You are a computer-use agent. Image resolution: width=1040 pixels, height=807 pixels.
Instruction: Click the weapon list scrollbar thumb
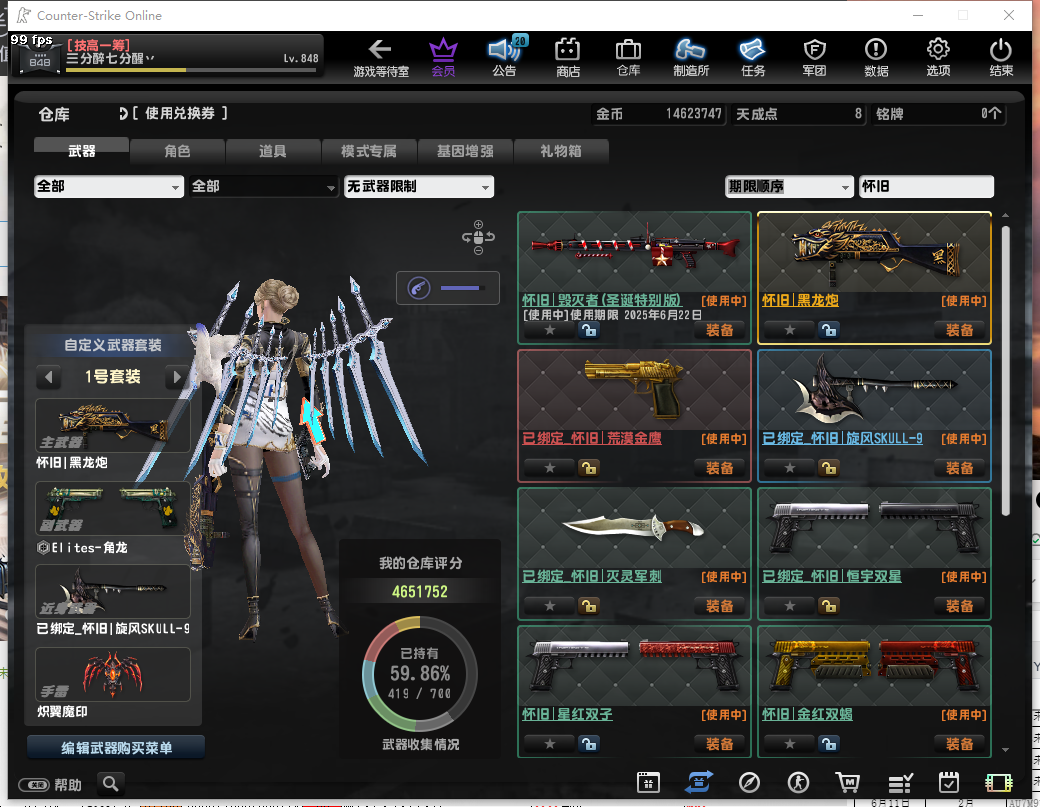tap(1006, 370)
